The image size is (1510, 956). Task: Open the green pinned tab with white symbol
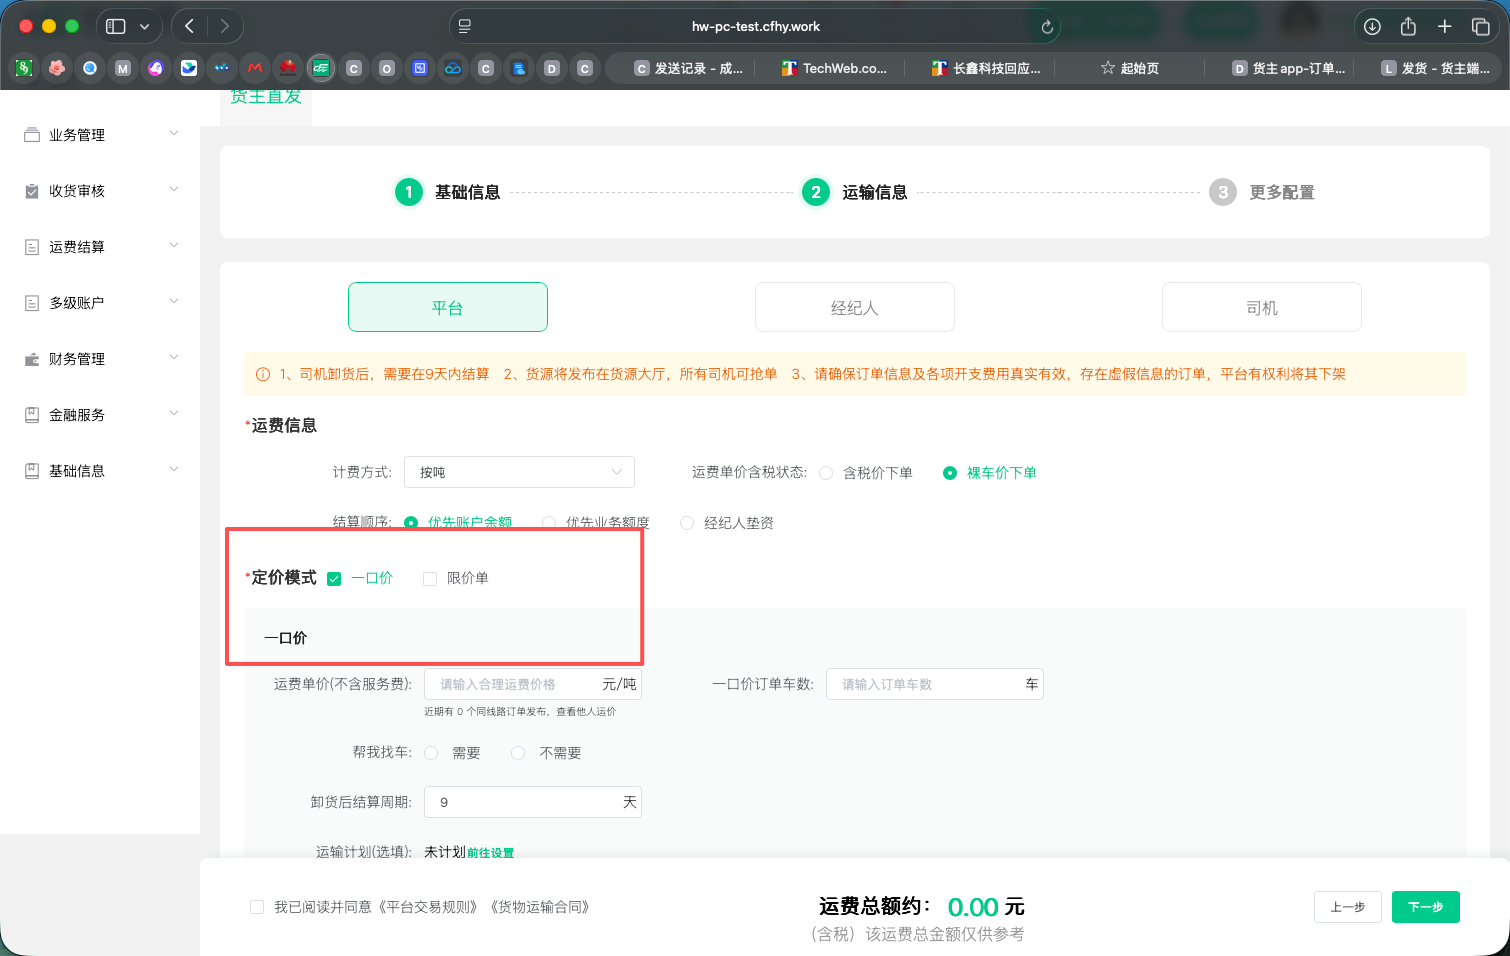tap(24, 68)
